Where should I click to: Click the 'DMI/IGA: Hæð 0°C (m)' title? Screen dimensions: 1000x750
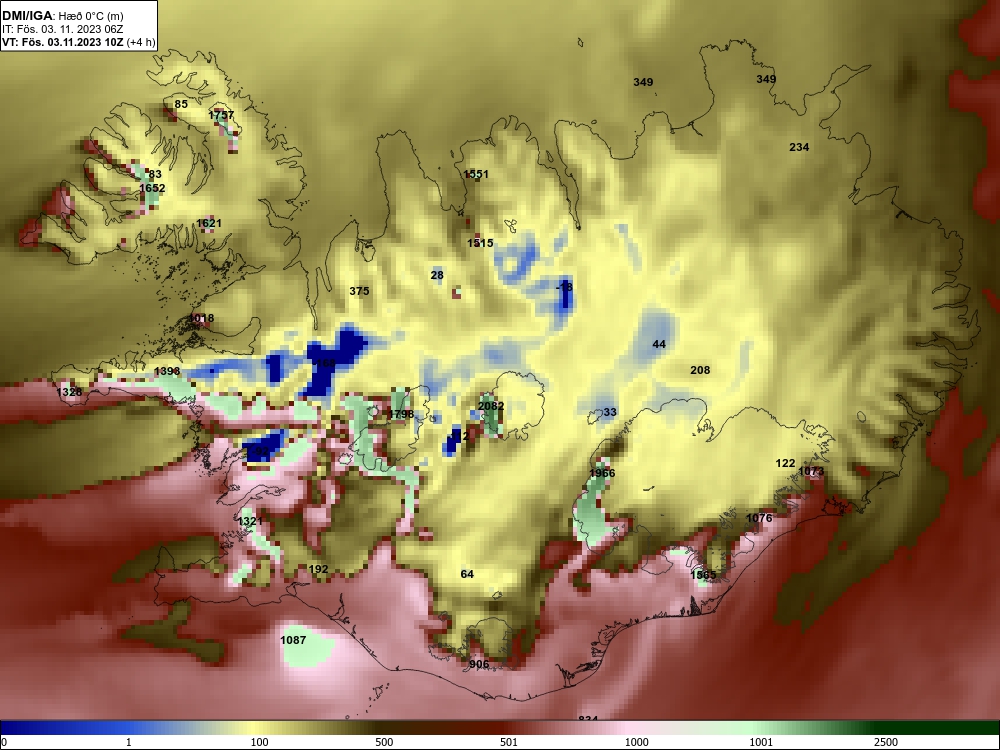pos(62,15)
